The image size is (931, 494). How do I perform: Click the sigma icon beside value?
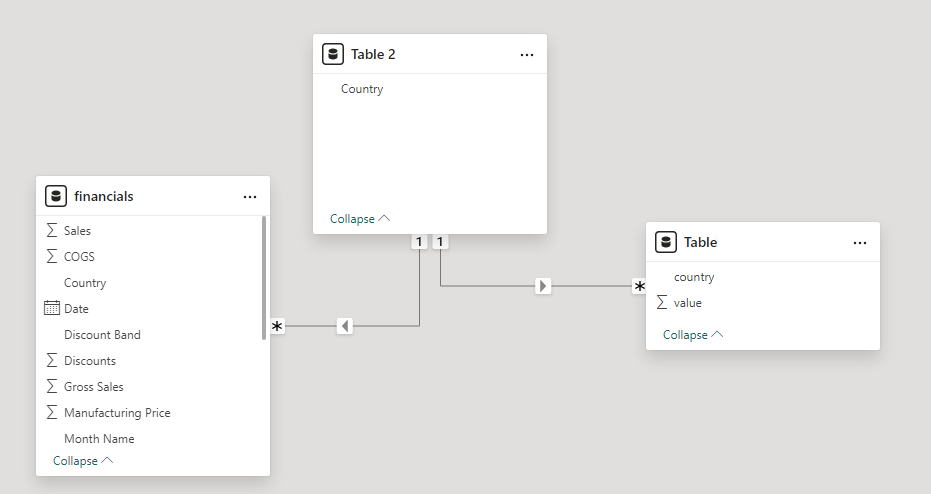(662, 303)
